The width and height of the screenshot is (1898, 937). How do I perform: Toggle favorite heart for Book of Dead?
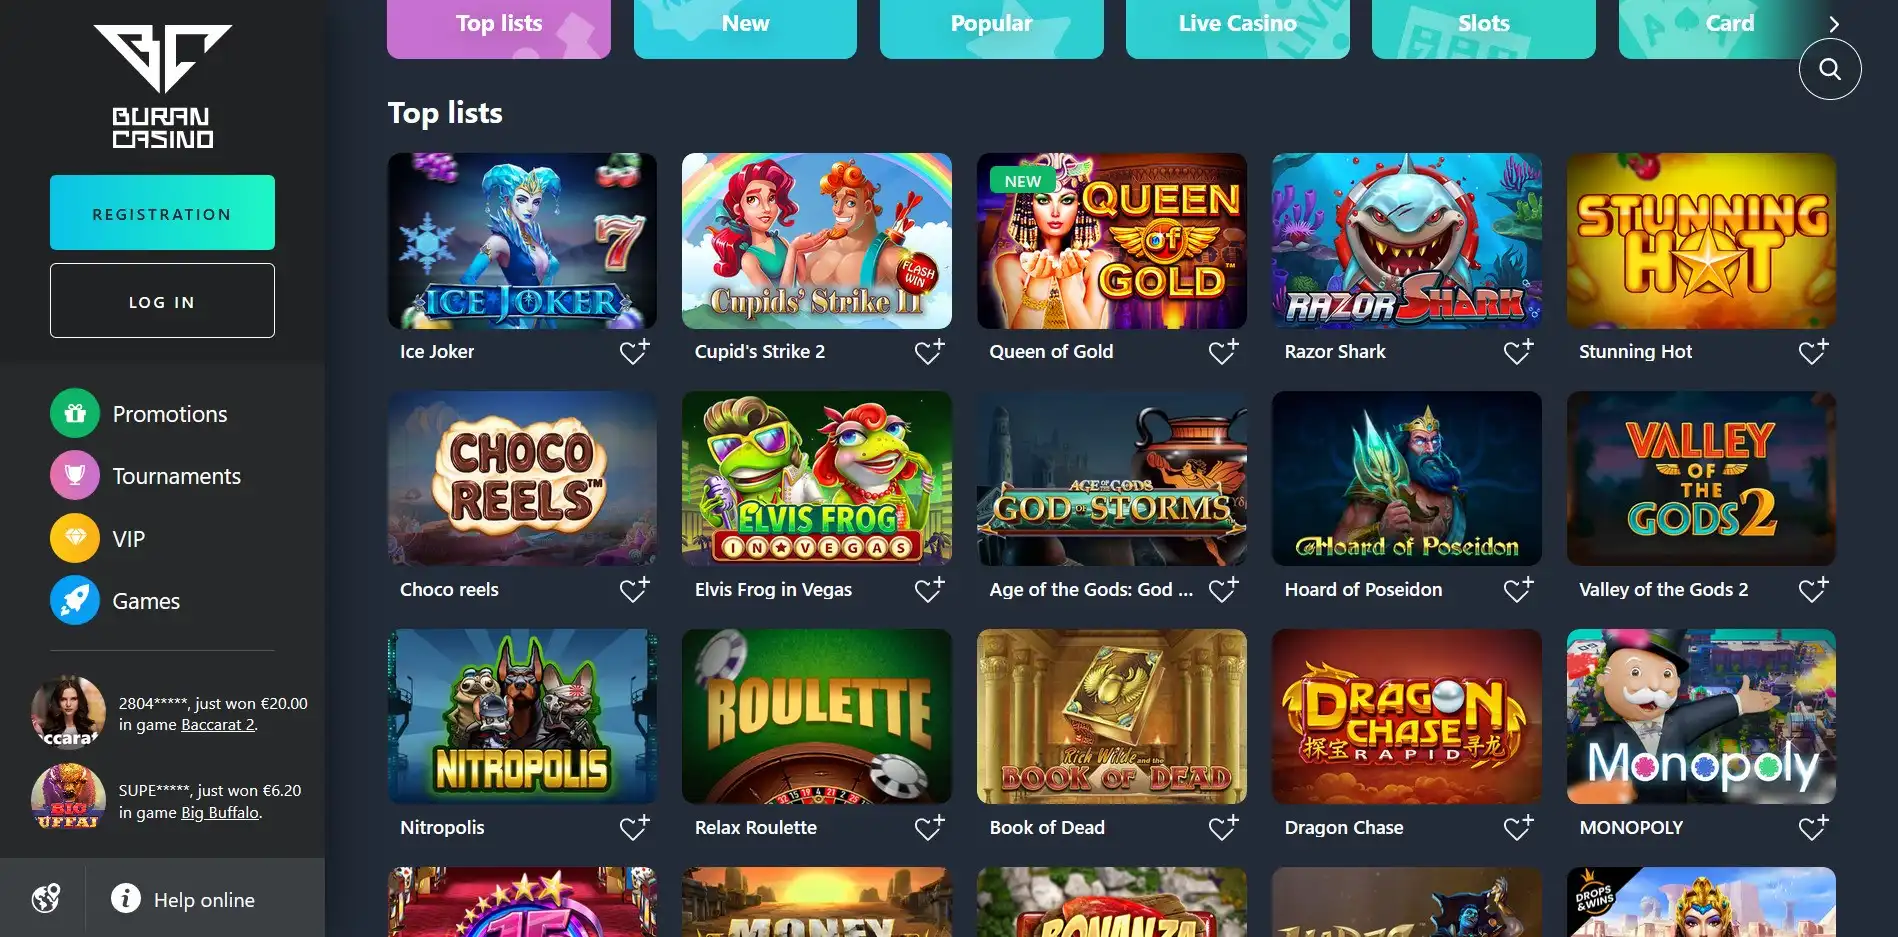coord(1223,827)
